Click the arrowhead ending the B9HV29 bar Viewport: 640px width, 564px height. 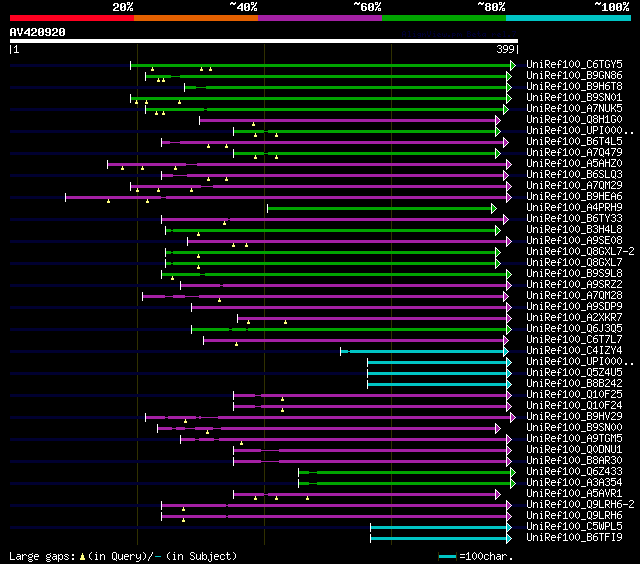click(x=513, y=417)
